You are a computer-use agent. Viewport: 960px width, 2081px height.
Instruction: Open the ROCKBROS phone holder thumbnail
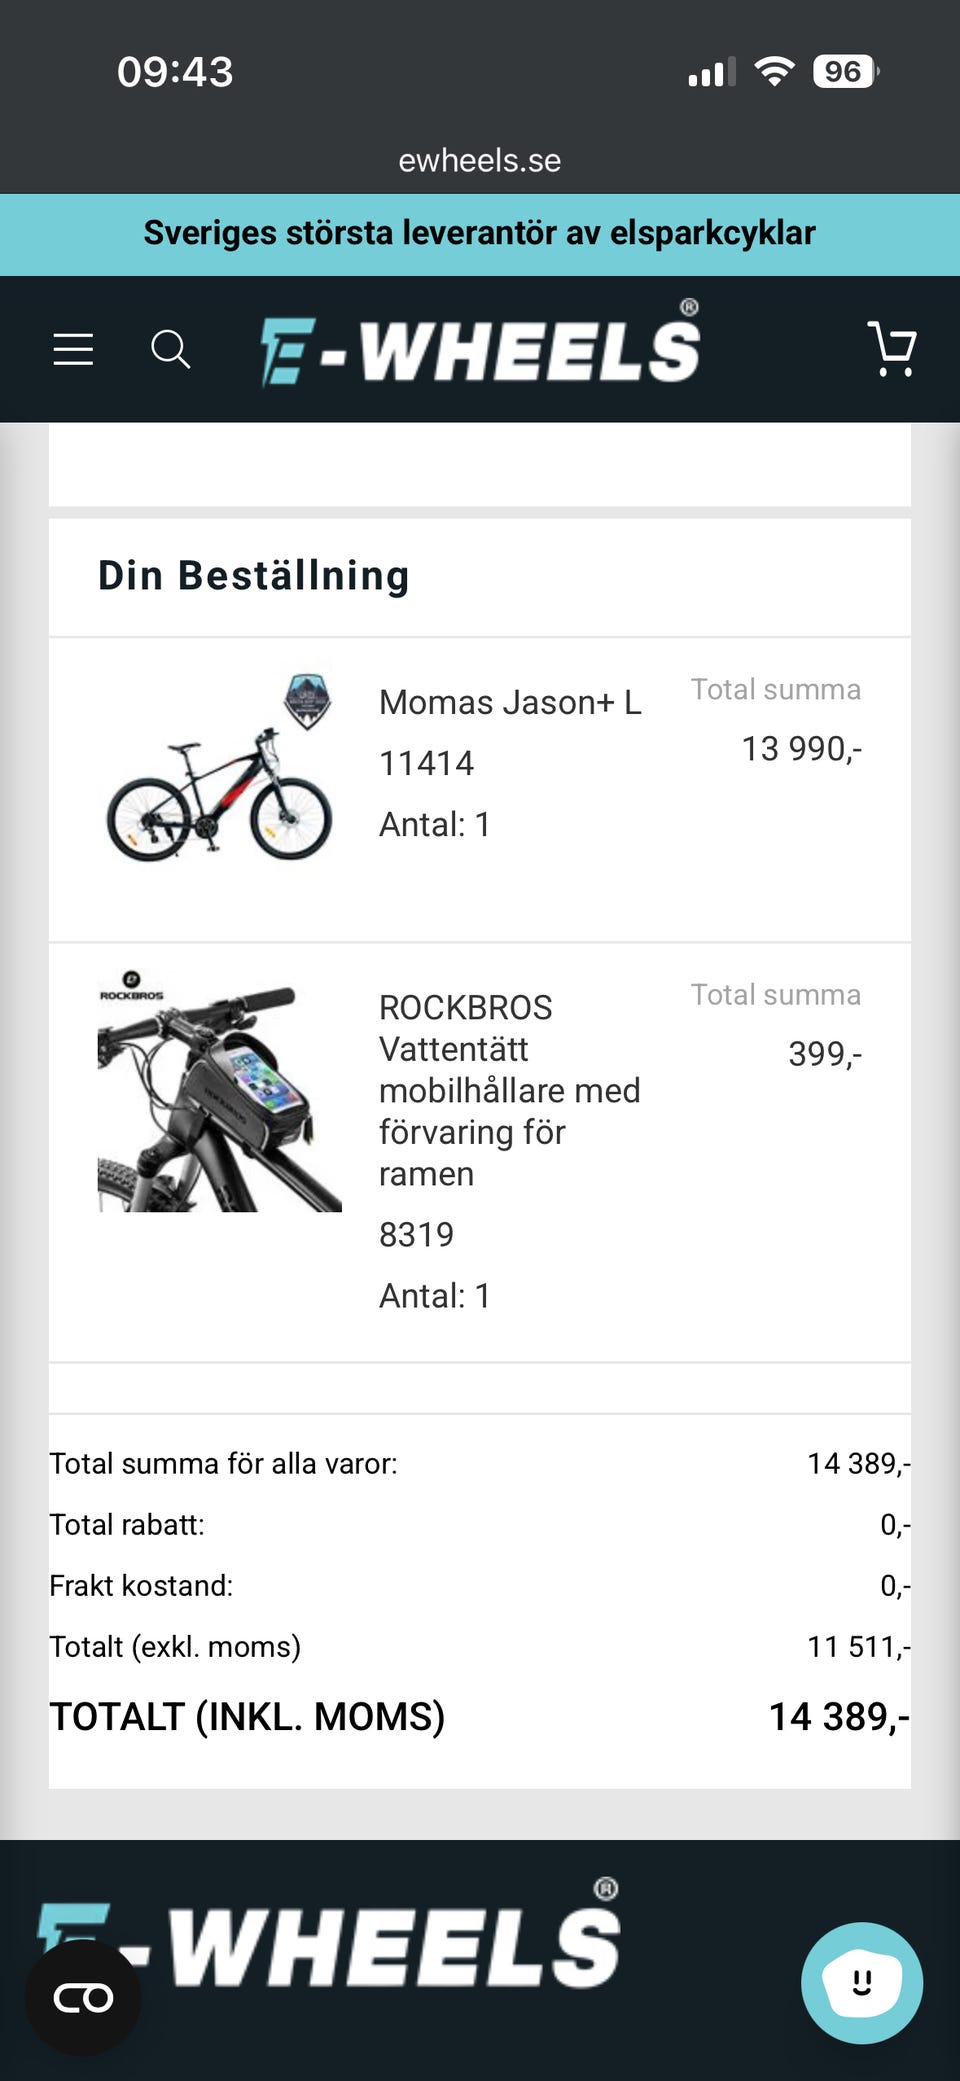click(x=219, y=1090)
